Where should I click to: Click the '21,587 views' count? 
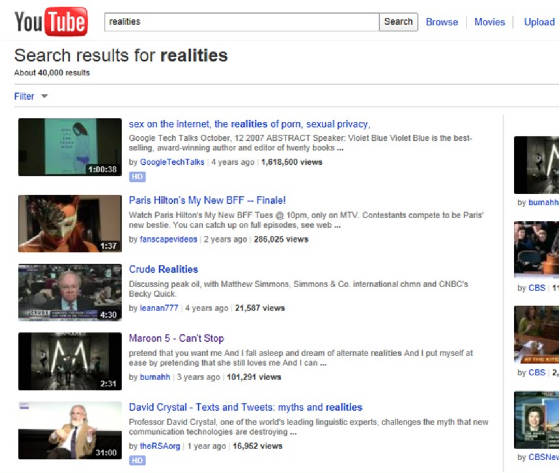(x=260, y=308)
